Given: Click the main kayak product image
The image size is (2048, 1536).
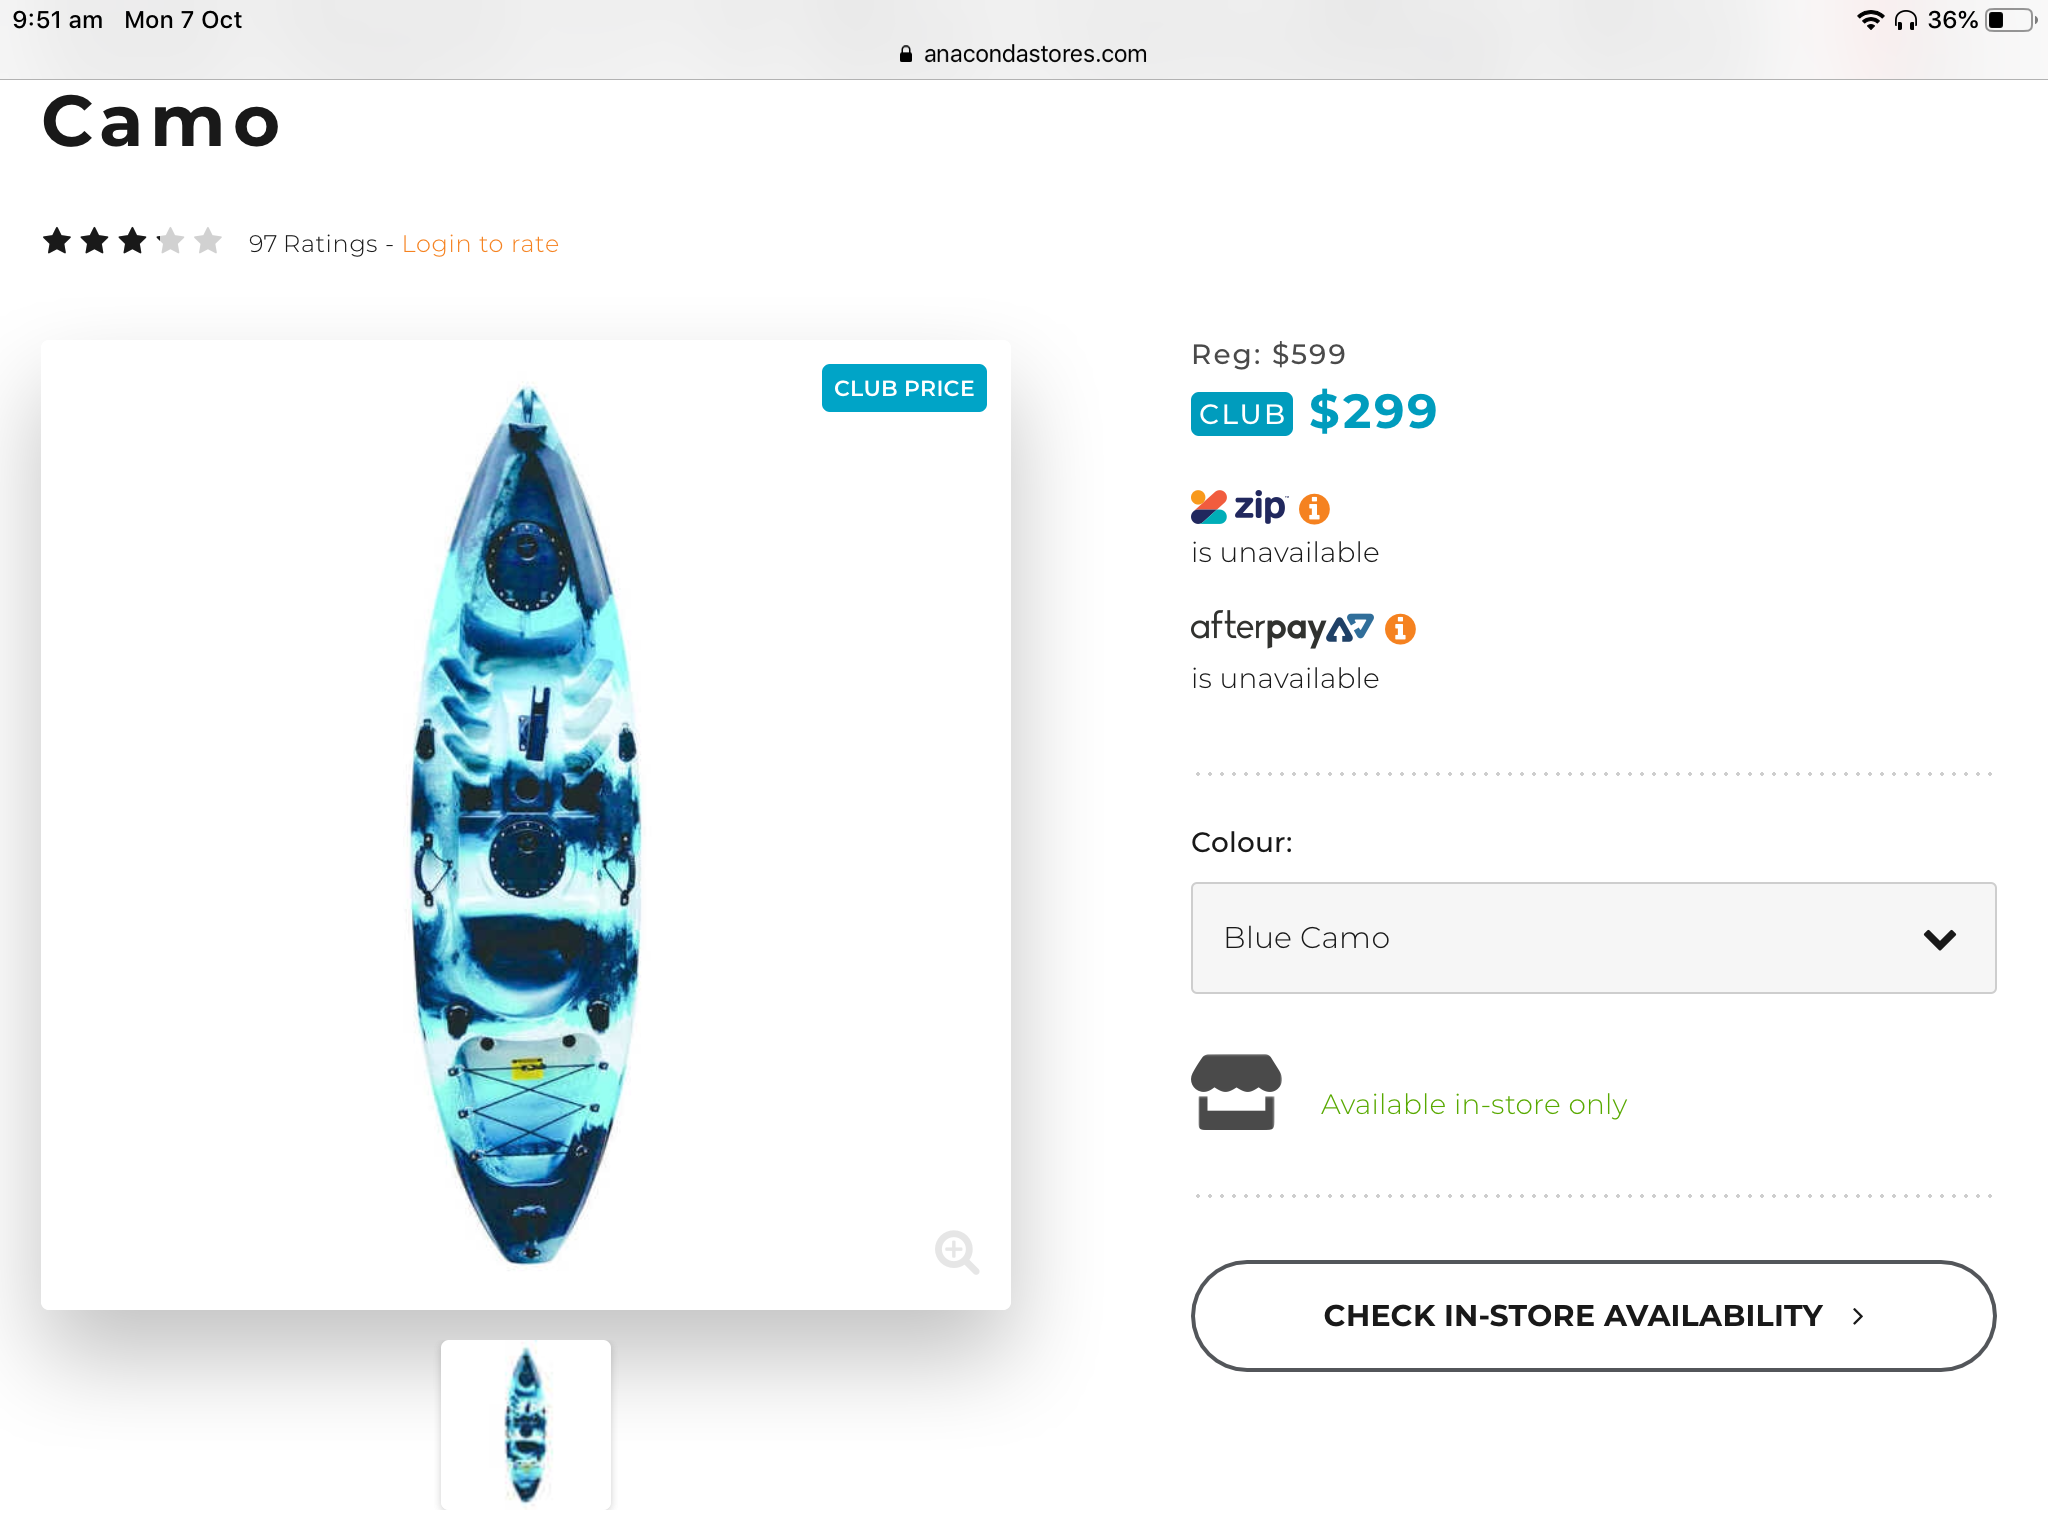Looking at the screenshot, I should pyautogui.click(x=526, y=825).
